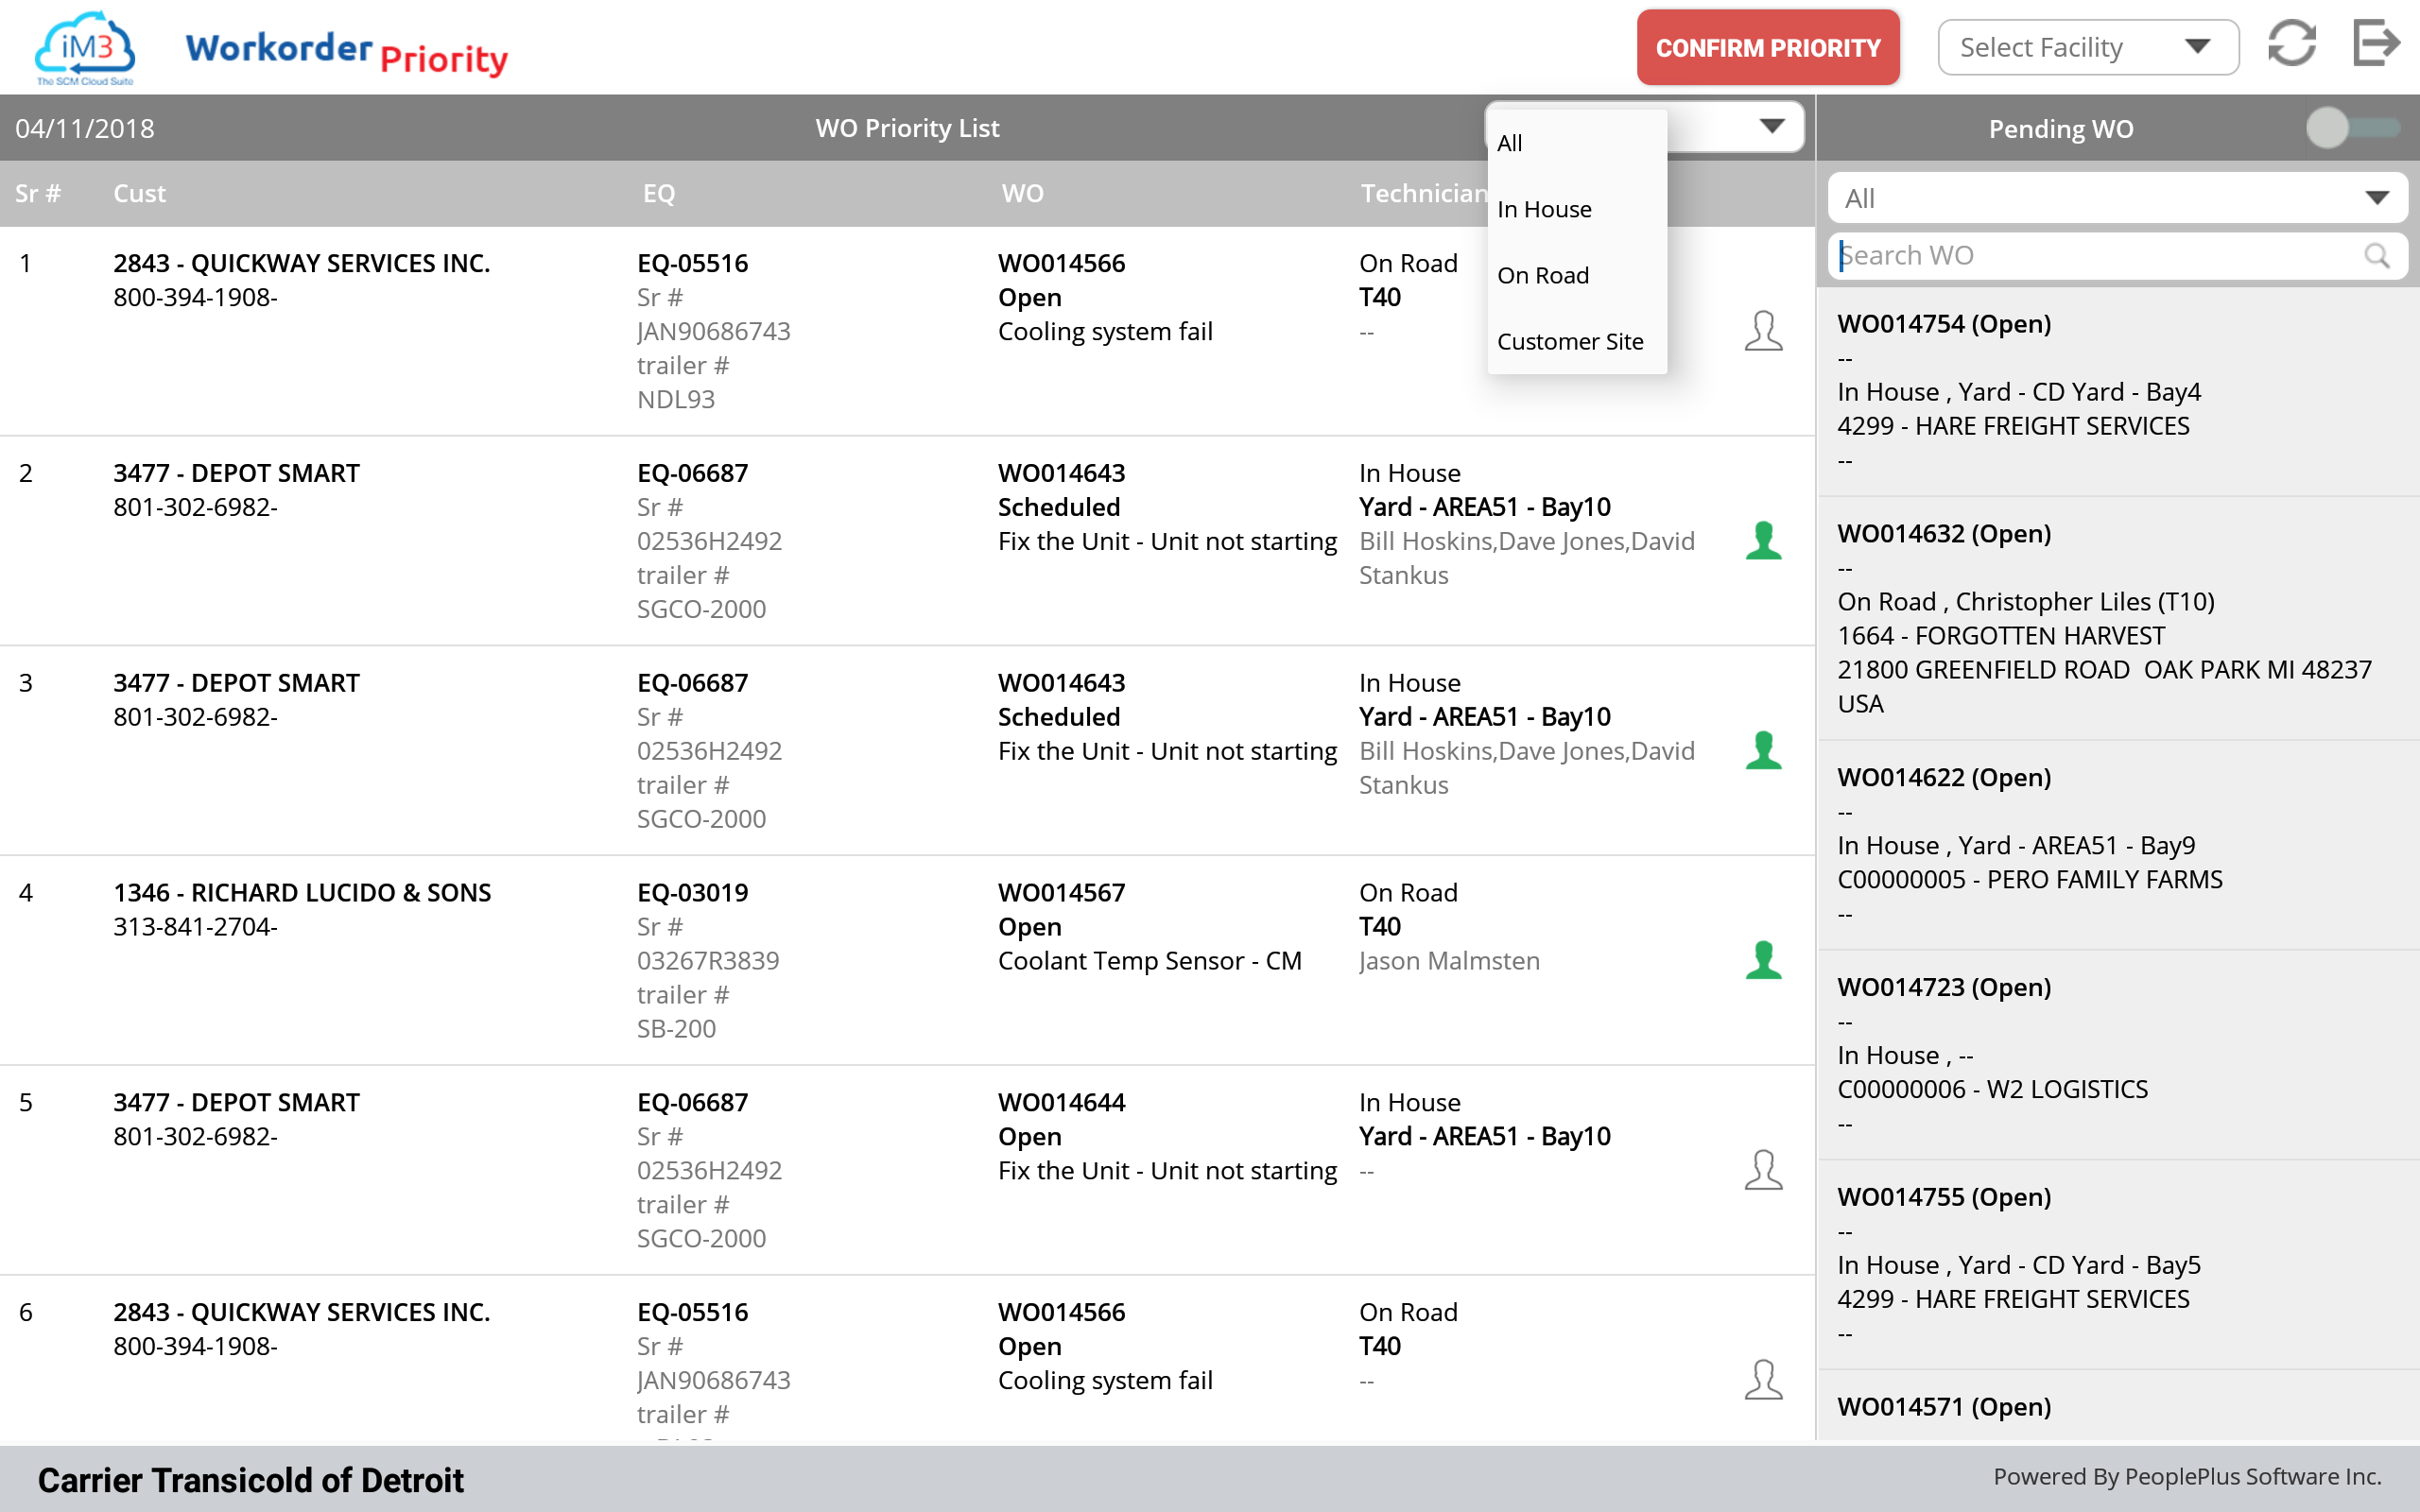This screenshot has width=2420, height=1512.
Task: Click the 'WO' column header
Action: 1022,193
